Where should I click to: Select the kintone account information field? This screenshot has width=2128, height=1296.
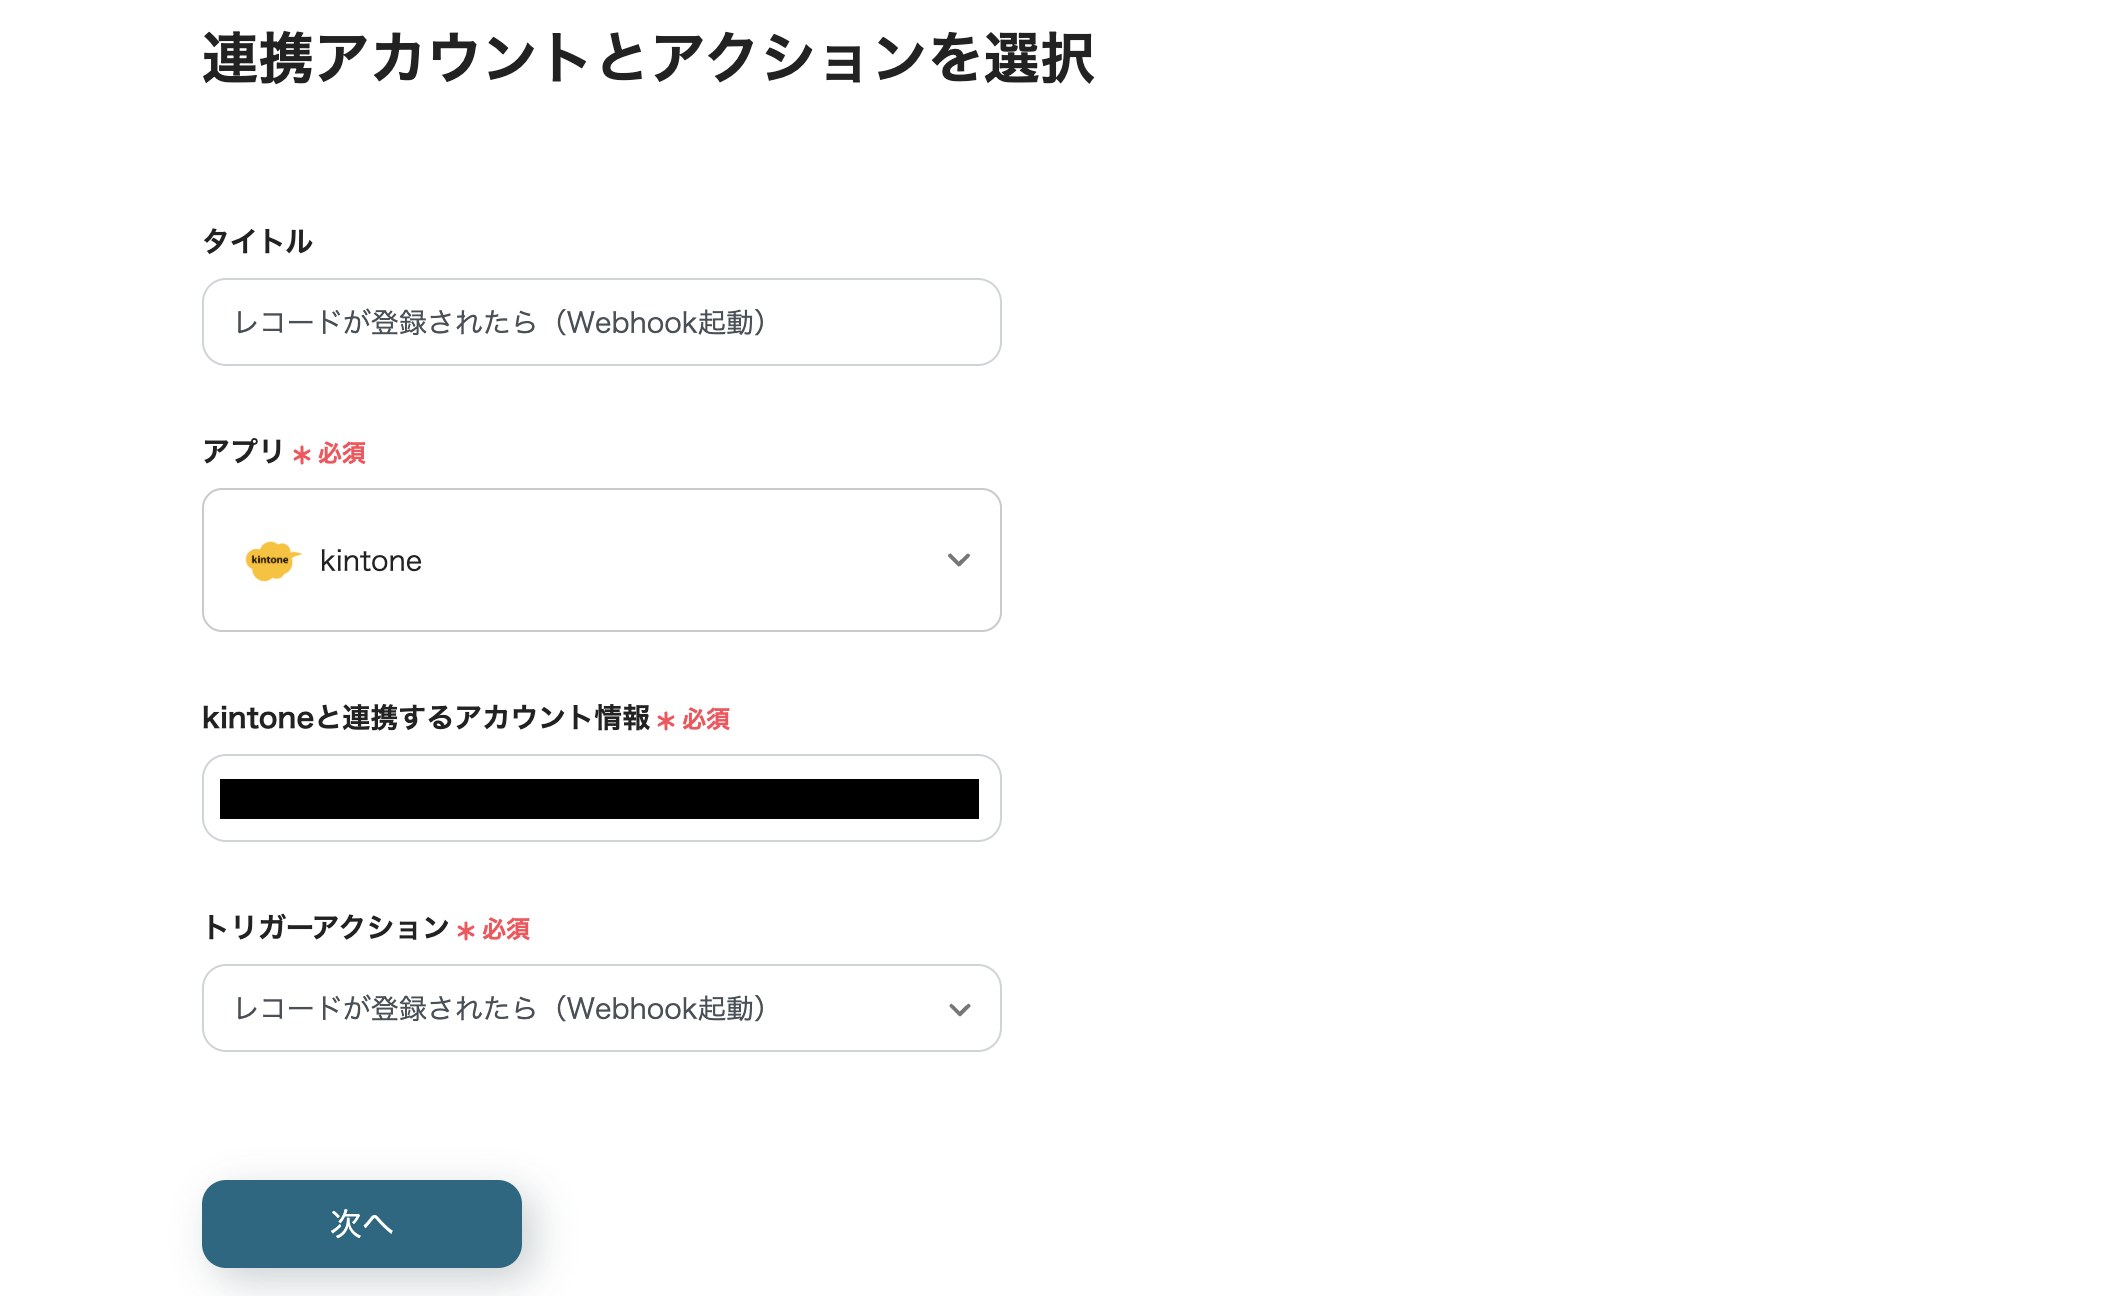(600, 798)
